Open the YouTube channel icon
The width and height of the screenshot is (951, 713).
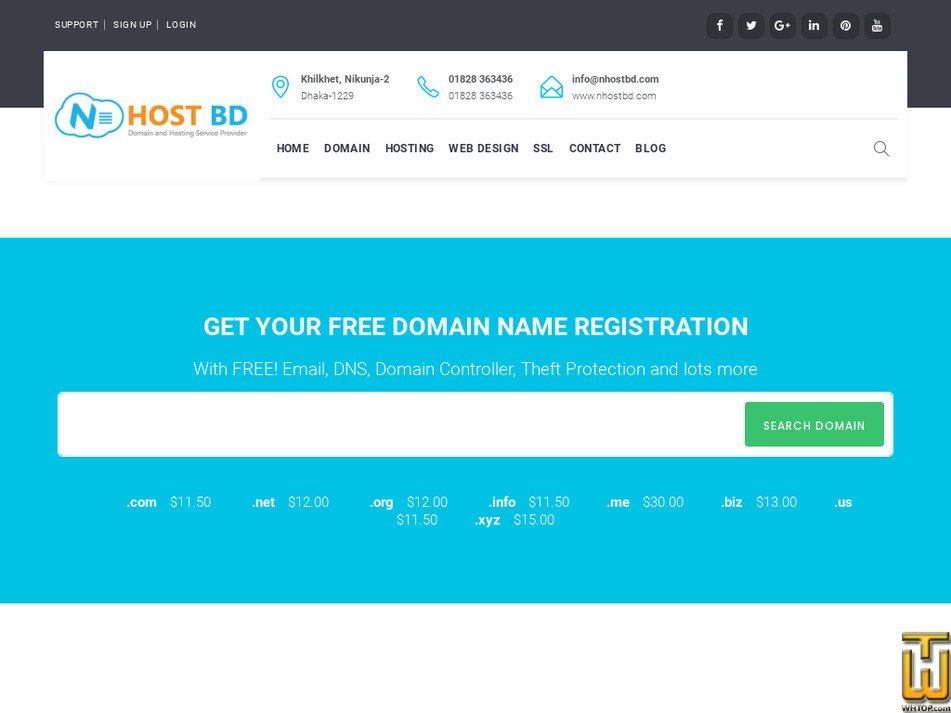877,25
